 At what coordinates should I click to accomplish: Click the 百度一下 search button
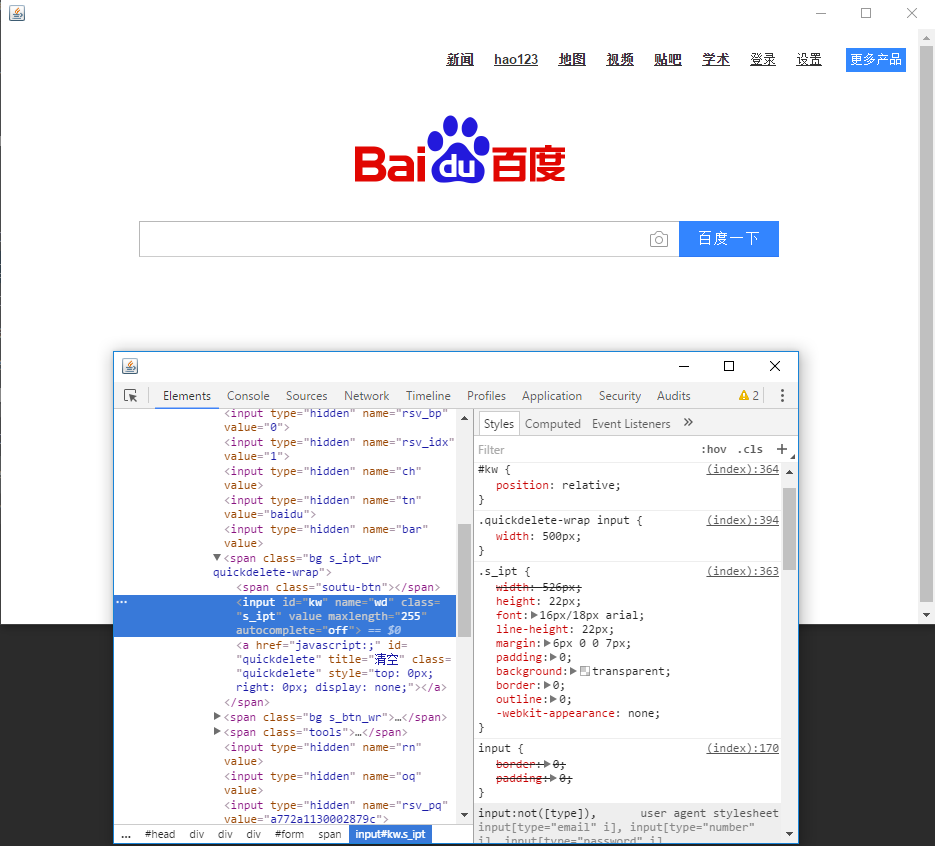[729, 239]
